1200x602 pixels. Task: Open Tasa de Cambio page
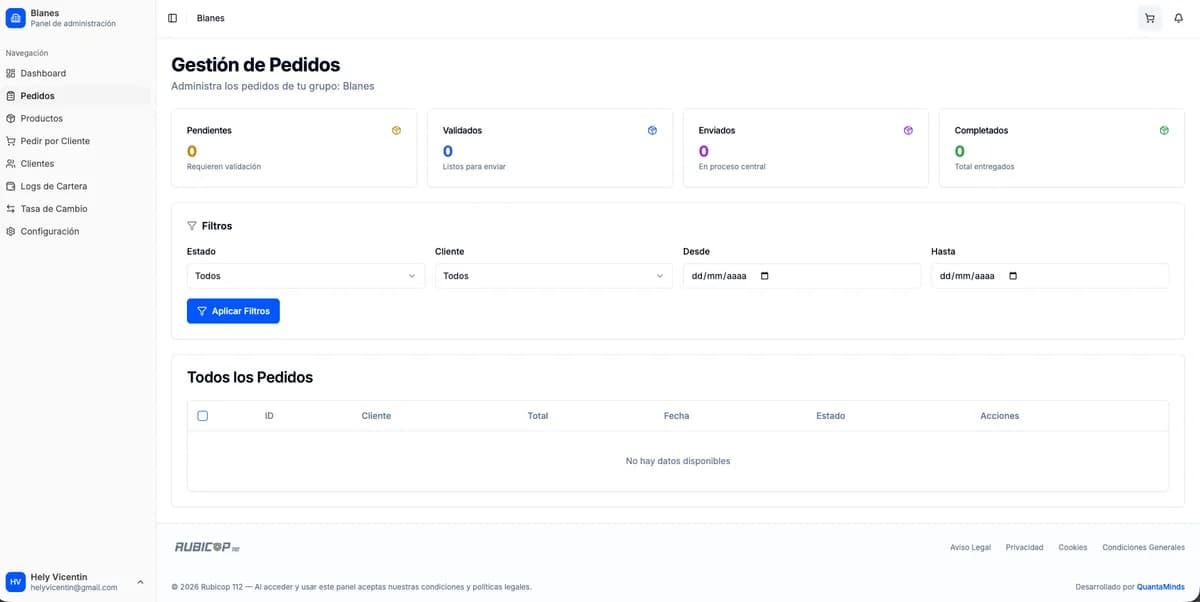click(54, 209)
